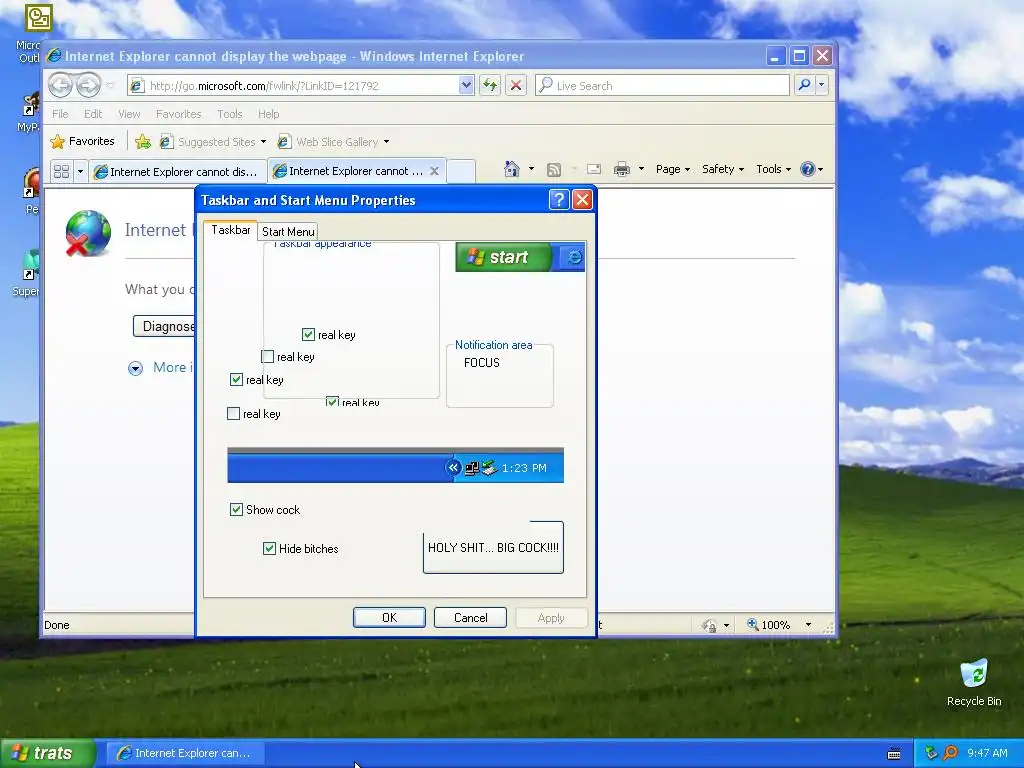Open the Tools menu in menu bar
Viewport: 1024px width, 768px height.
(x=230, y=114)
